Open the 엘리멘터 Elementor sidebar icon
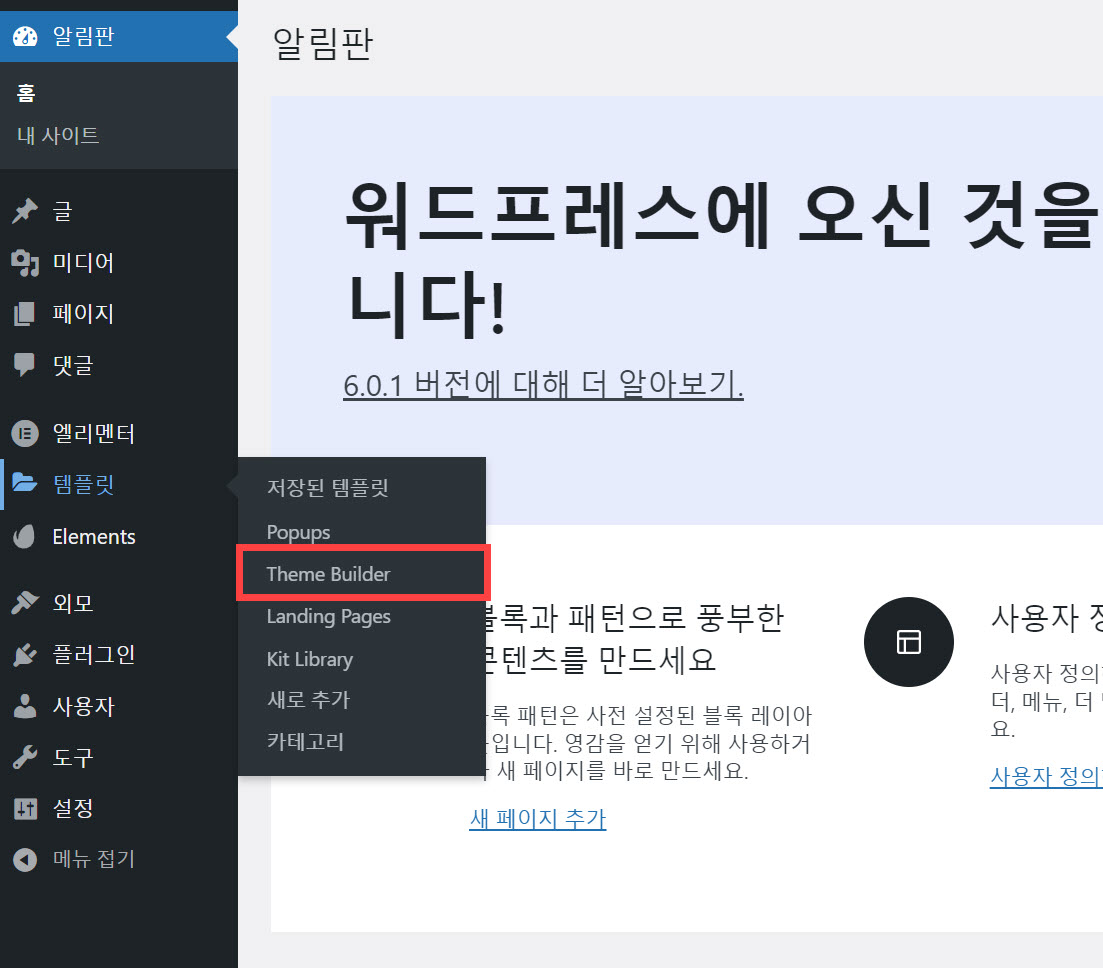This screenshot has width=1103, height=968. click(x=25, y=433)
